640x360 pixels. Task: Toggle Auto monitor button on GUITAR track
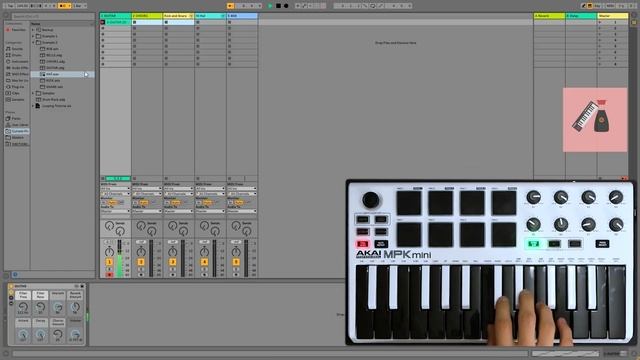pyautogui.click(x=112, y=202)
